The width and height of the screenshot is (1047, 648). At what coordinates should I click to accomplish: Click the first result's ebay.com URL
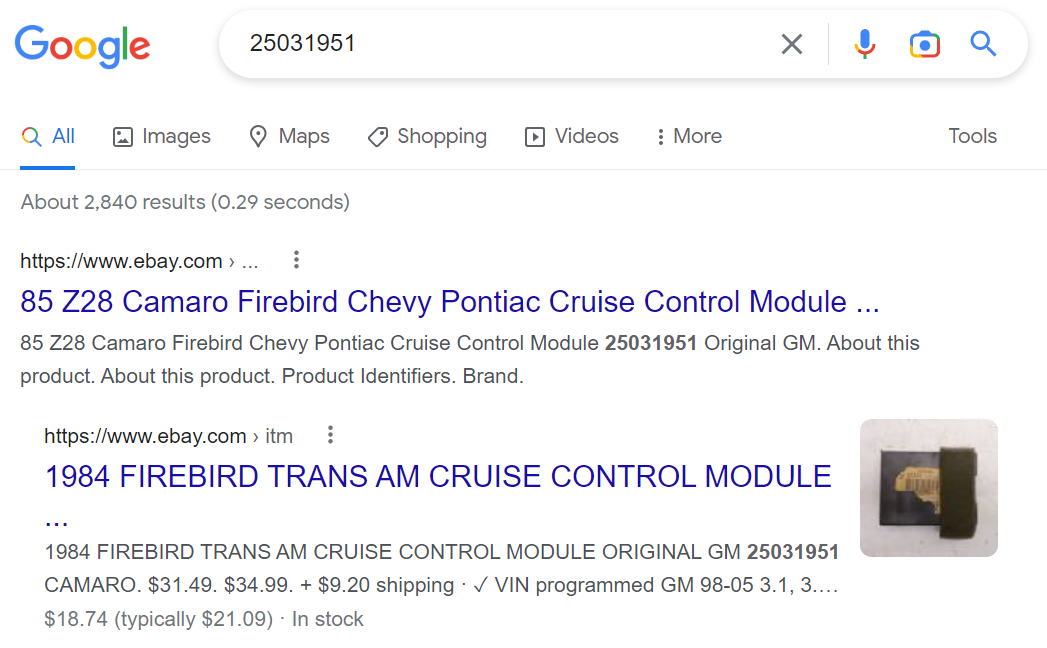point(121,262)
